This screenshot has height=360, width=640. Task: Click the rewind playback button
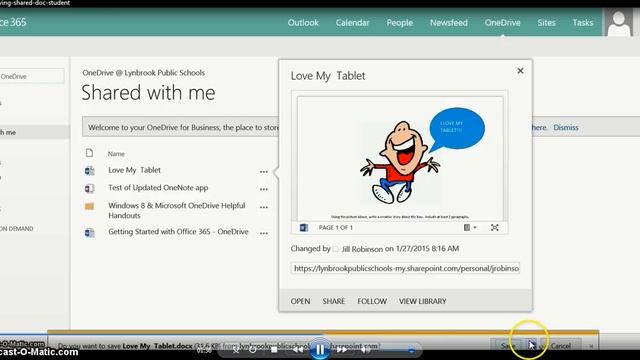(x=298, y=349)
